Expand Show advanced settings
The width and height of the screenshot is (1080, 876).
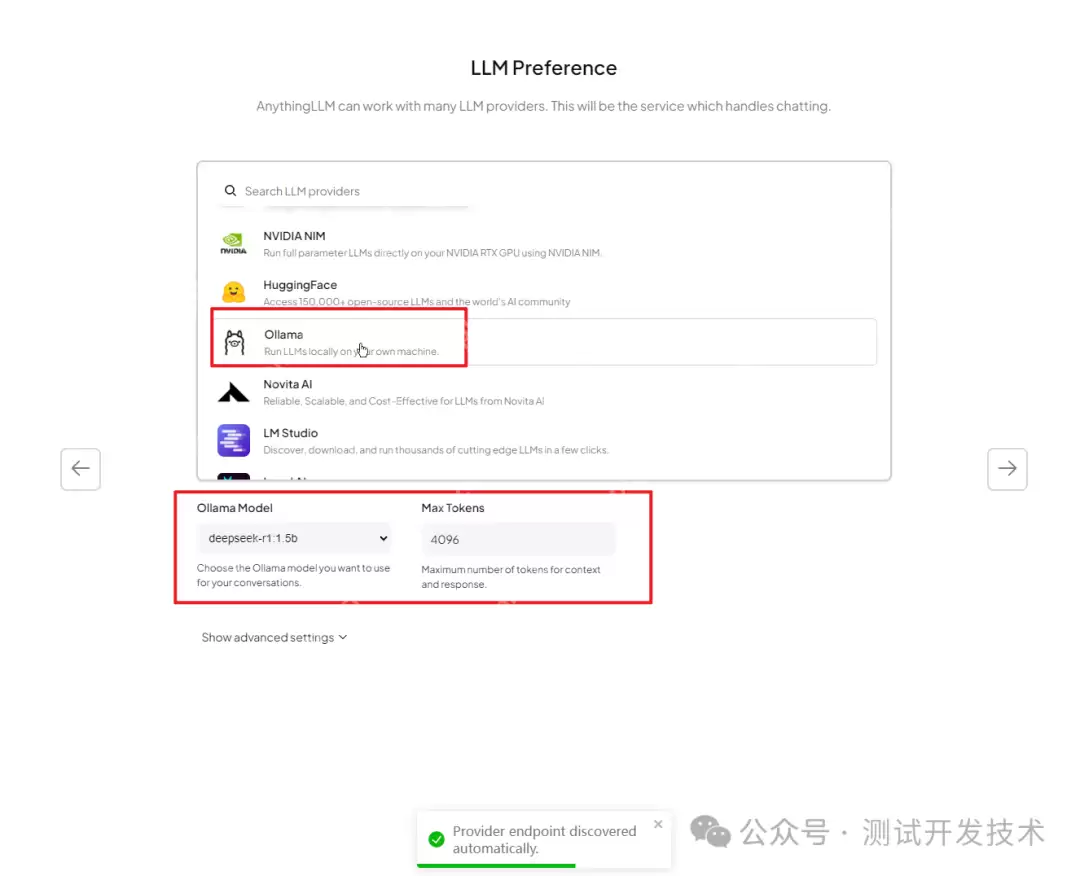click(273, 637)
